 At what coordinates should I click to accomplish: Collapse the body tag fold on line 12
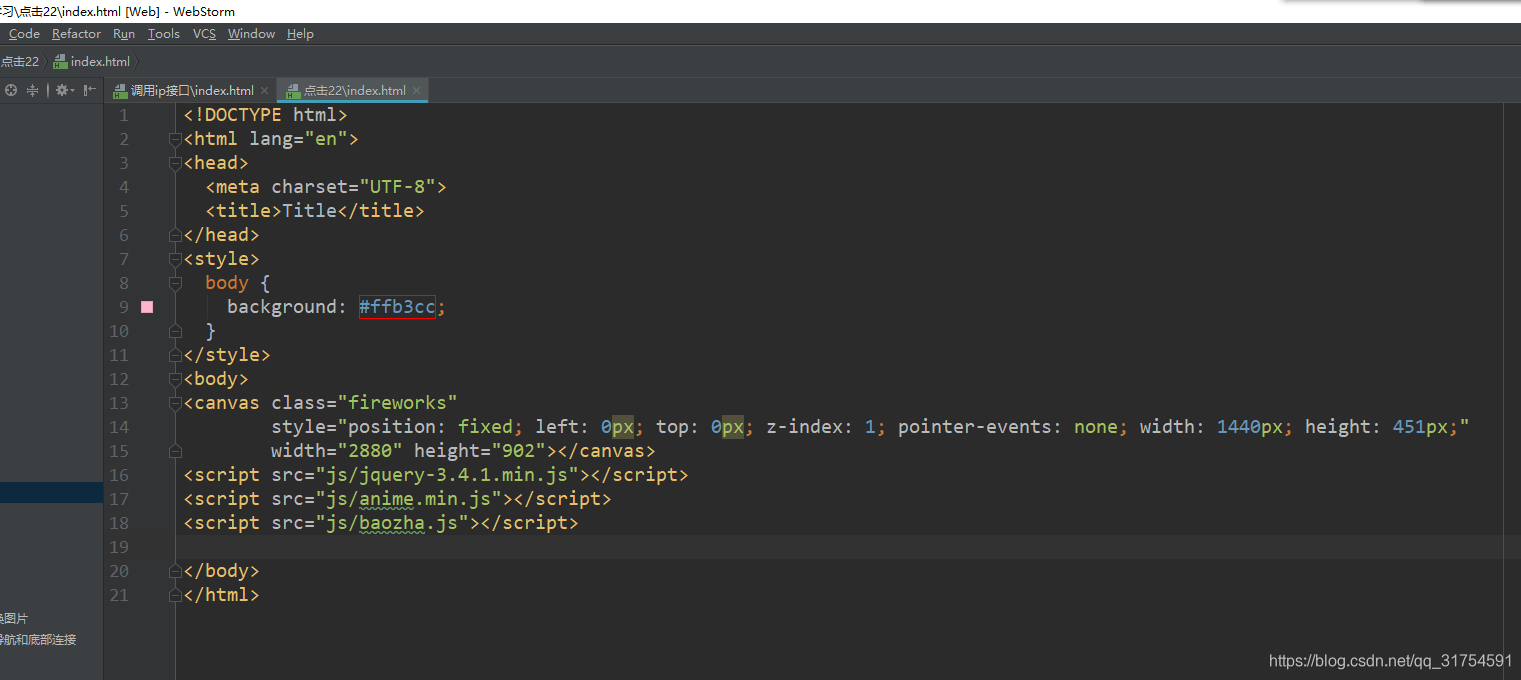point(175,379)
